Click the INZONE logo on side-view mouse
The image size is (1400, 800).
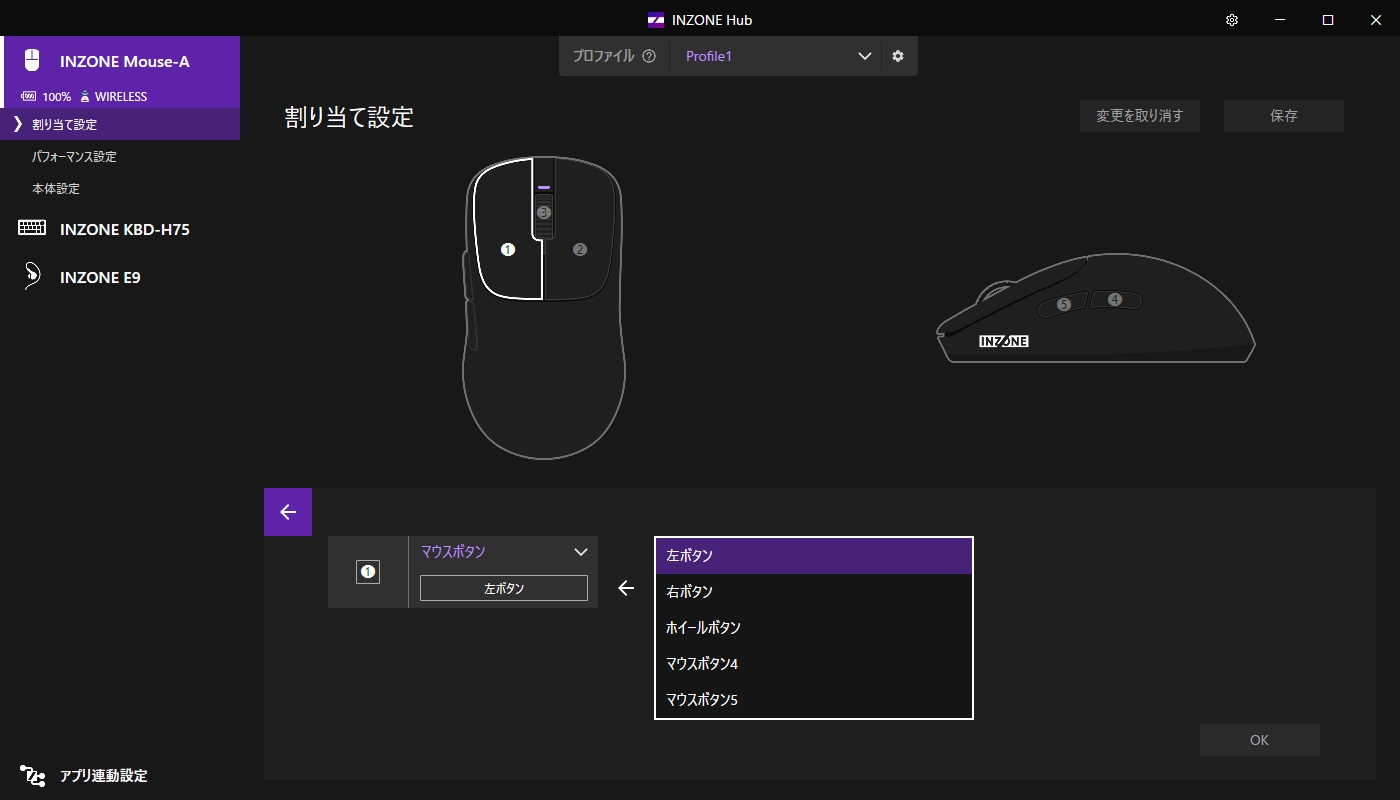click(x=1004, y=341)
